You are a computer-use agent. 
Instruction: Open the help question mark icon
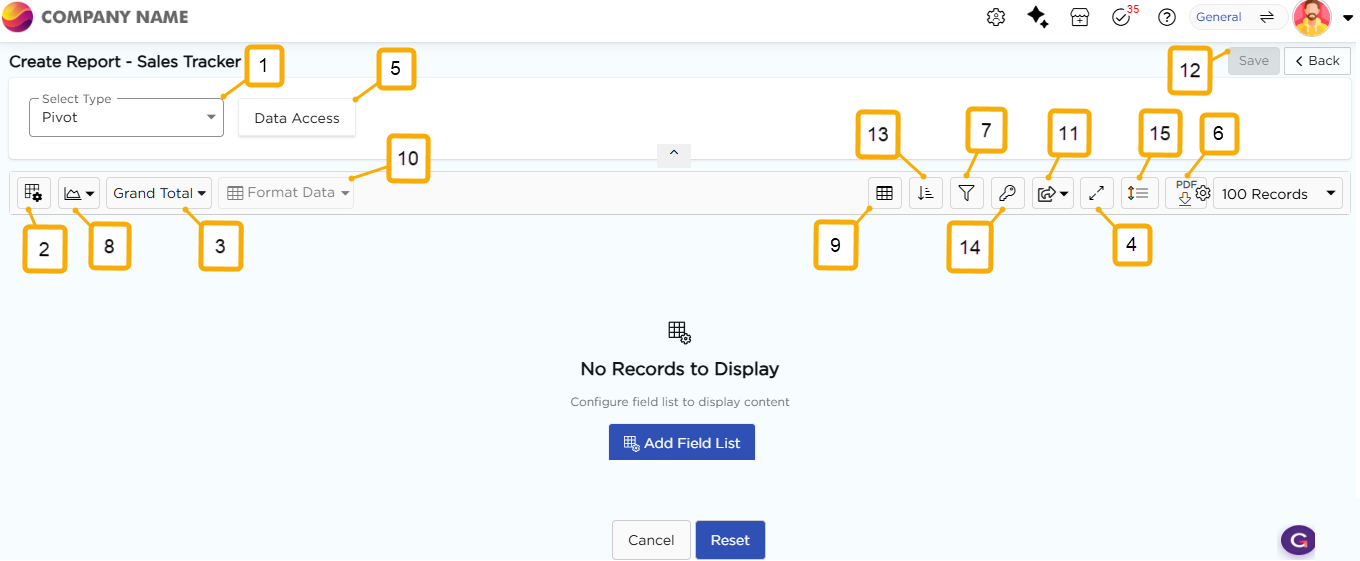[1166, 17]
